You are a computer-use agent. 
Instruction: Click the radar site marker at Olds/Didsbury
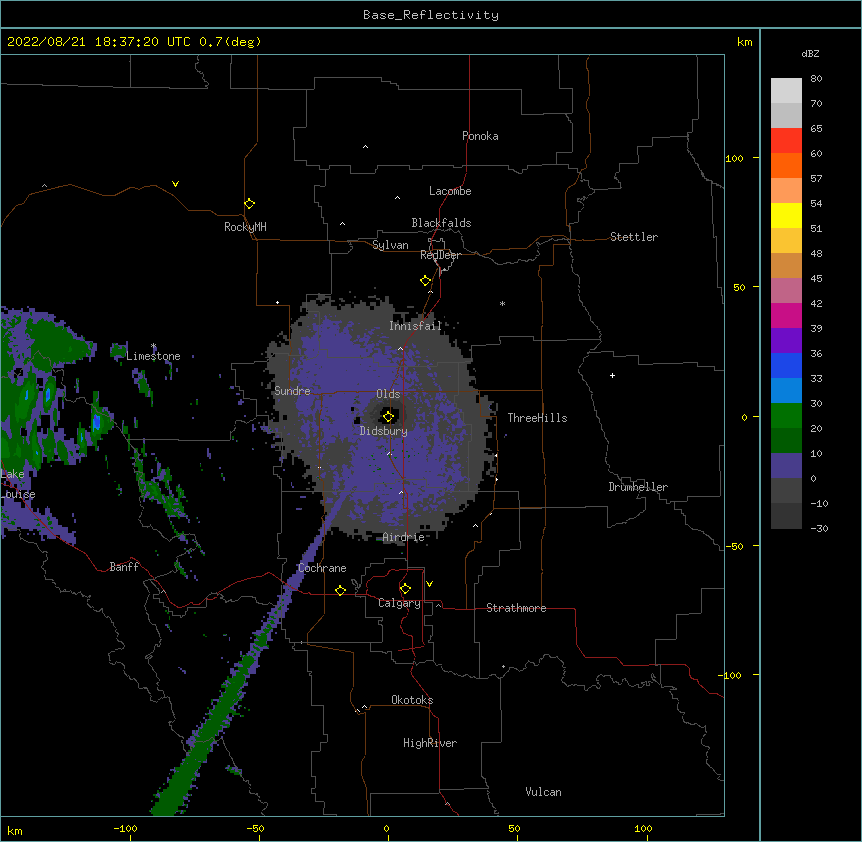pyautogui.click(x=388, y=416)
